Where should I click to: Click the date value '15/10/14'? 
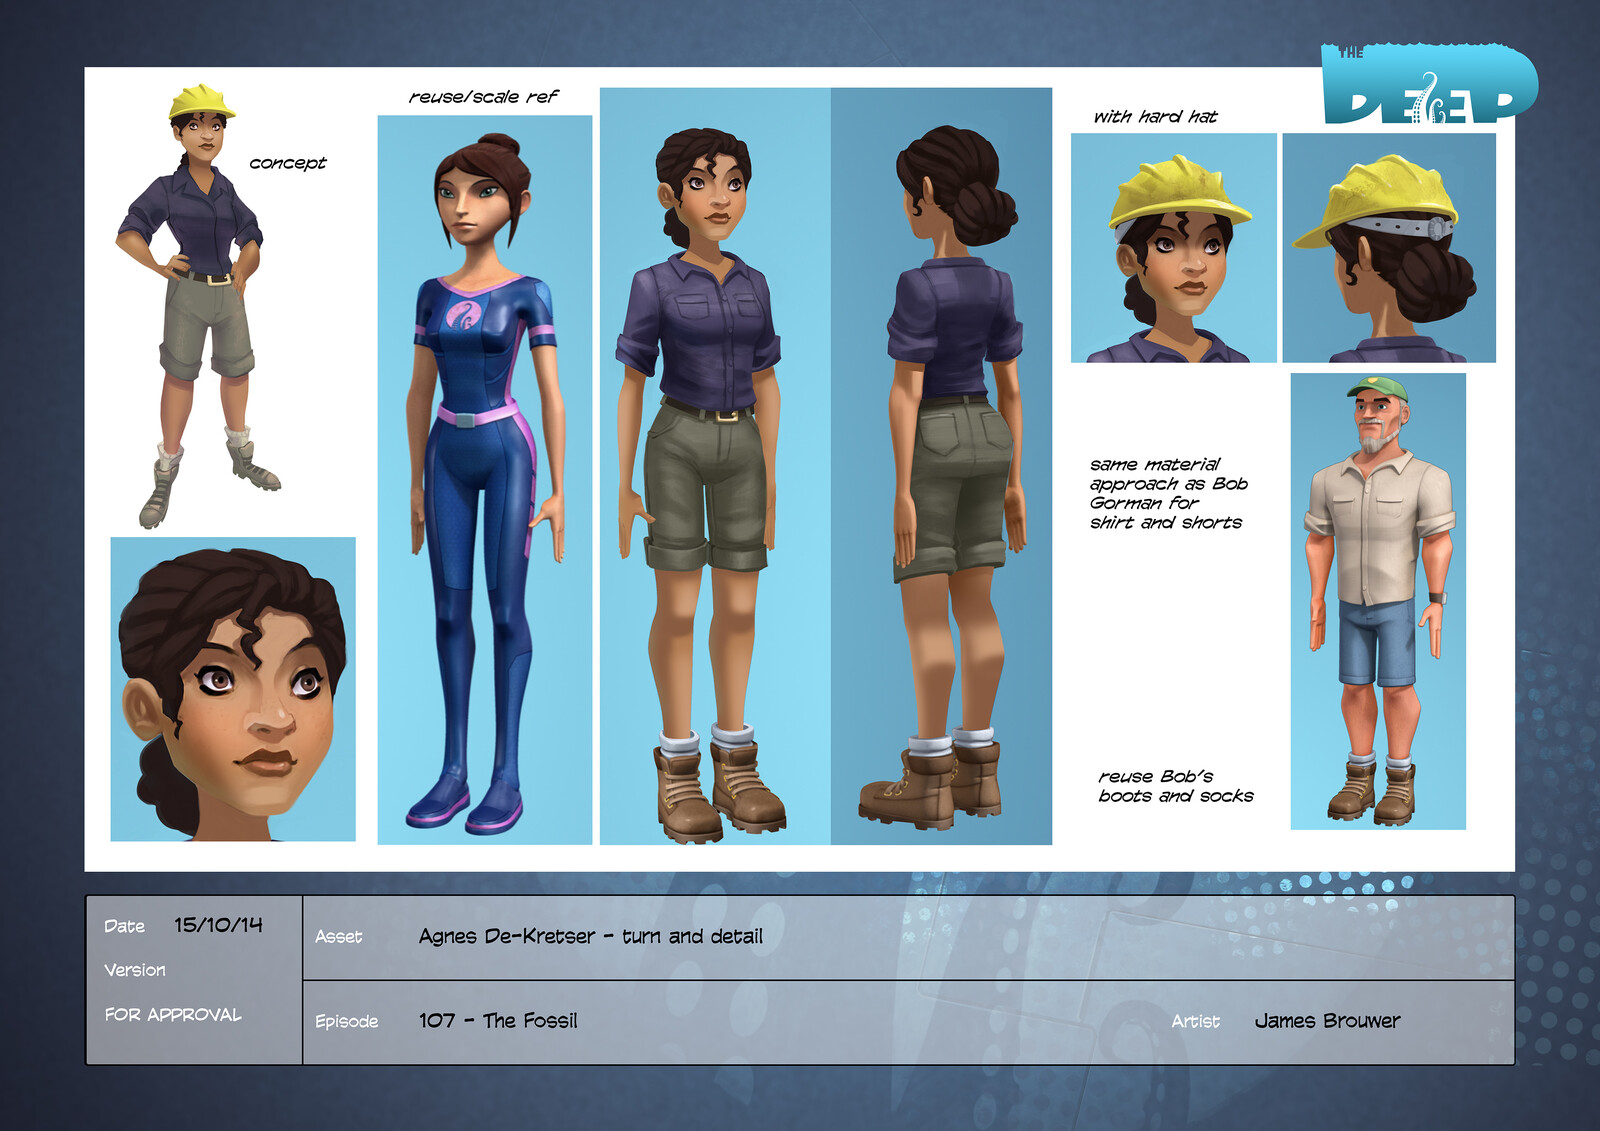(218, 925)
